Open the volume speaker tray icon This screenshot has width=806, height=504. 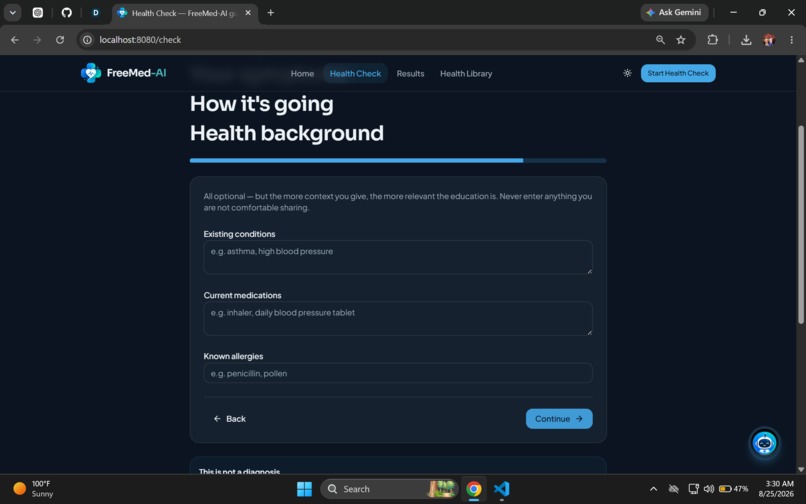coord(709,489)
